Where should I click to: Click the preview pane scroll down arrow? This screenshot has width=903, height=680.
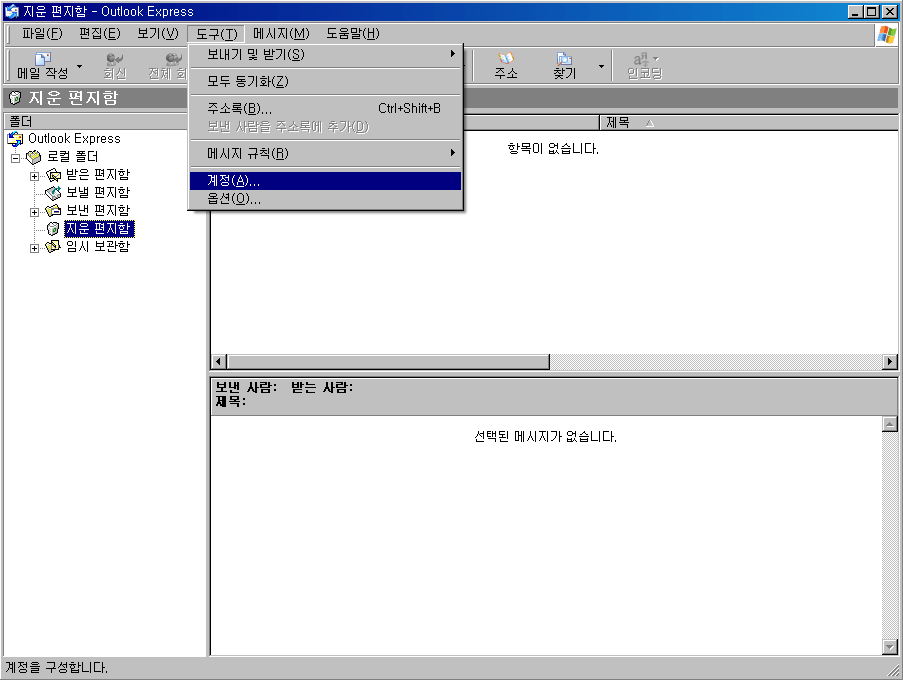(890, 647)
